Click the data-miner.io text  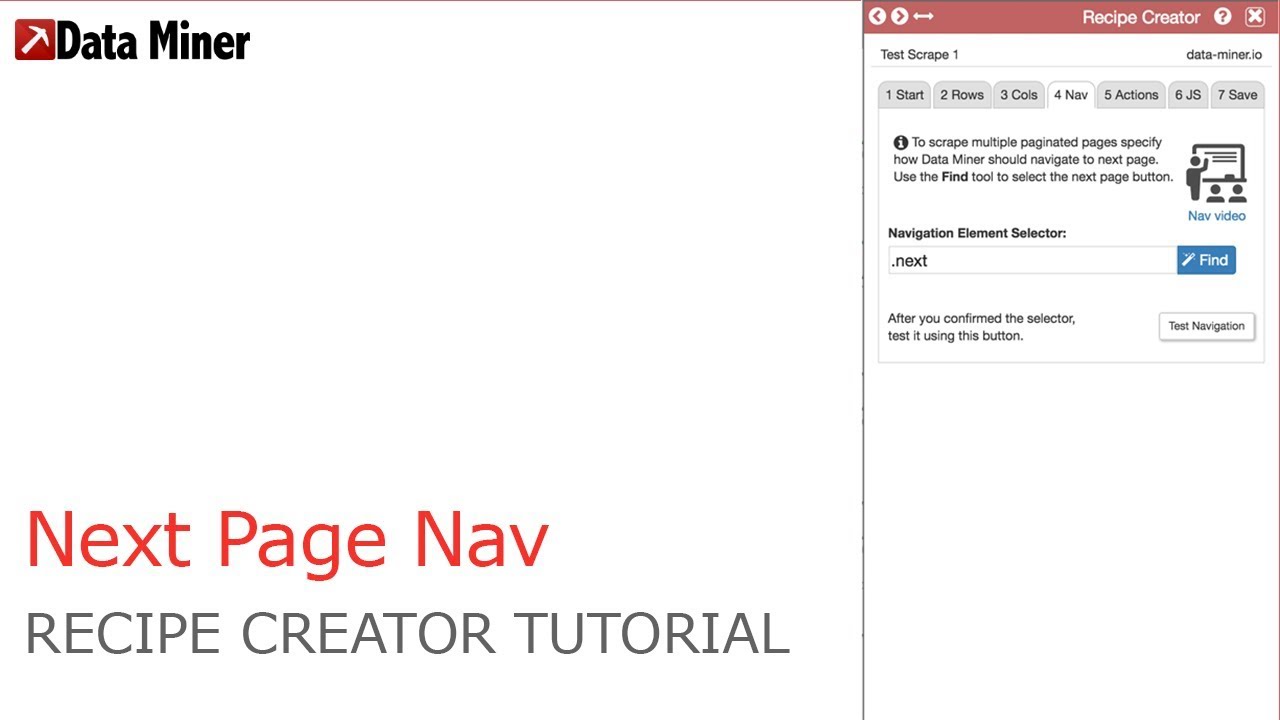click(1224, 55)
